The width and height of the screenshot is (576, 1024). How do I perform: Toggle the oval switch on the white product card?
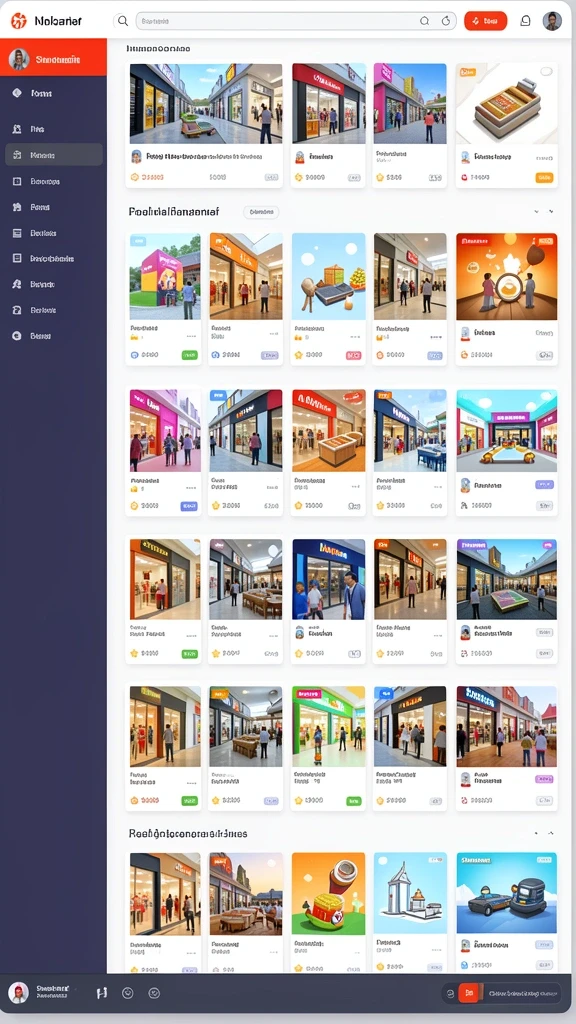coord(546,72)
